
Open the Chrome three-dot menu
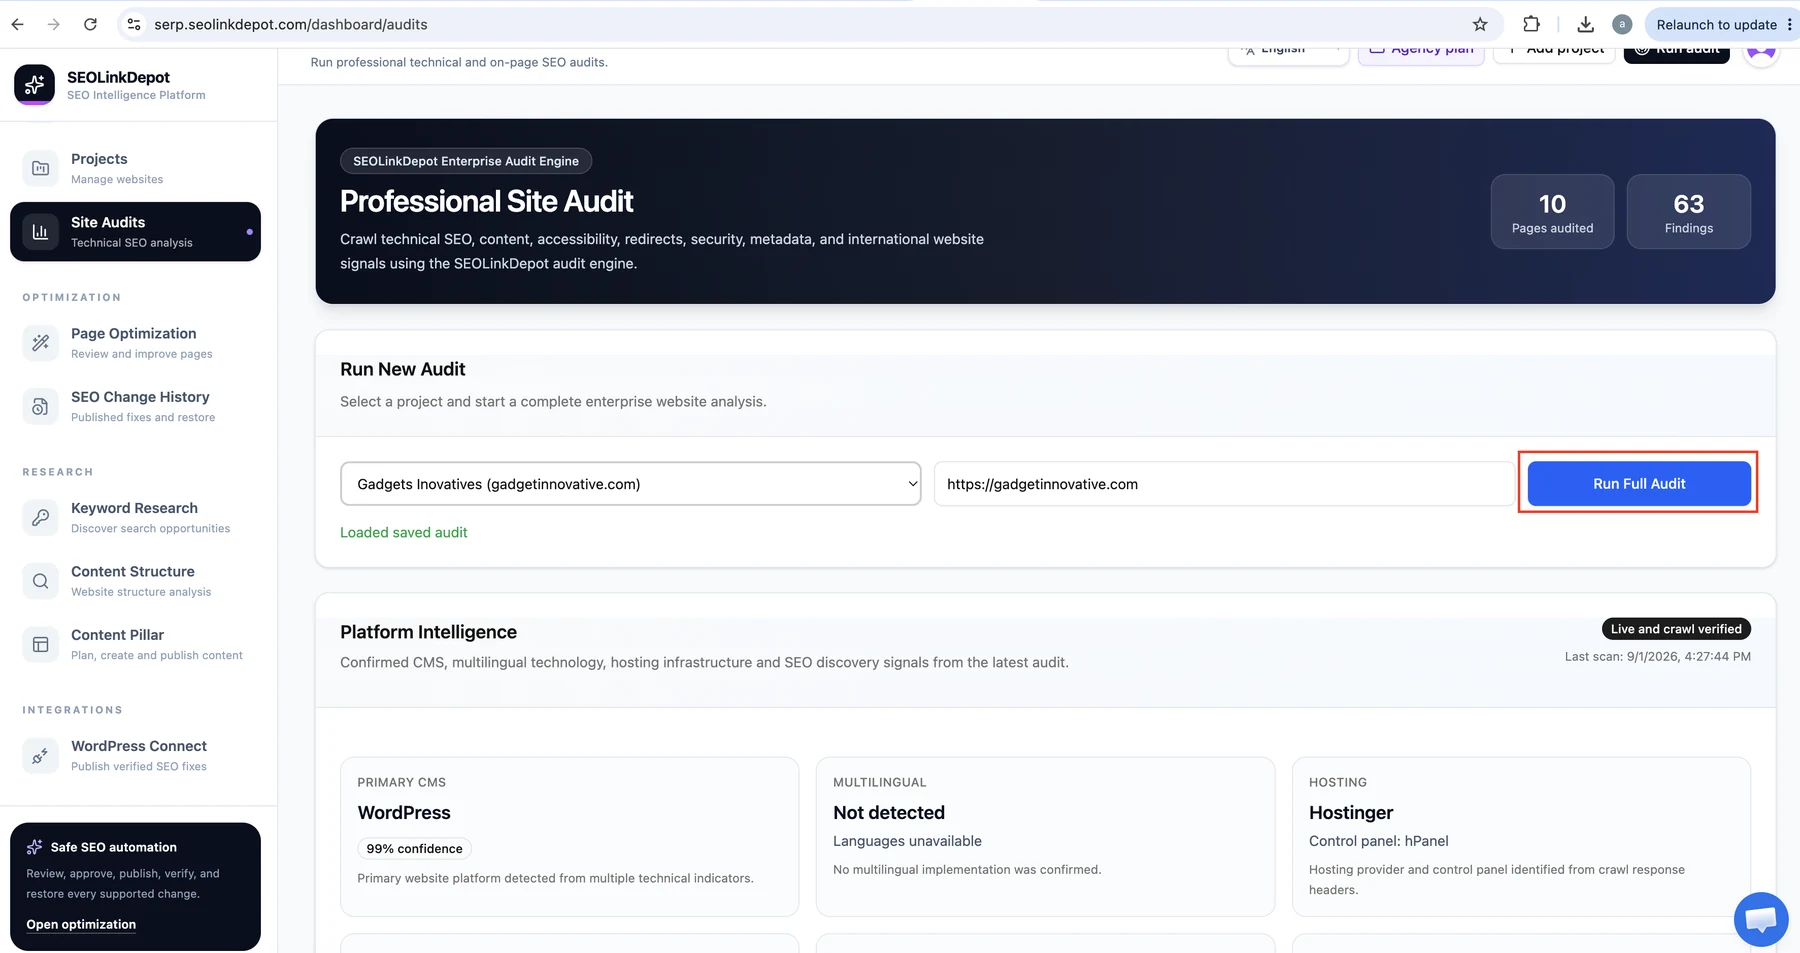1789,24
